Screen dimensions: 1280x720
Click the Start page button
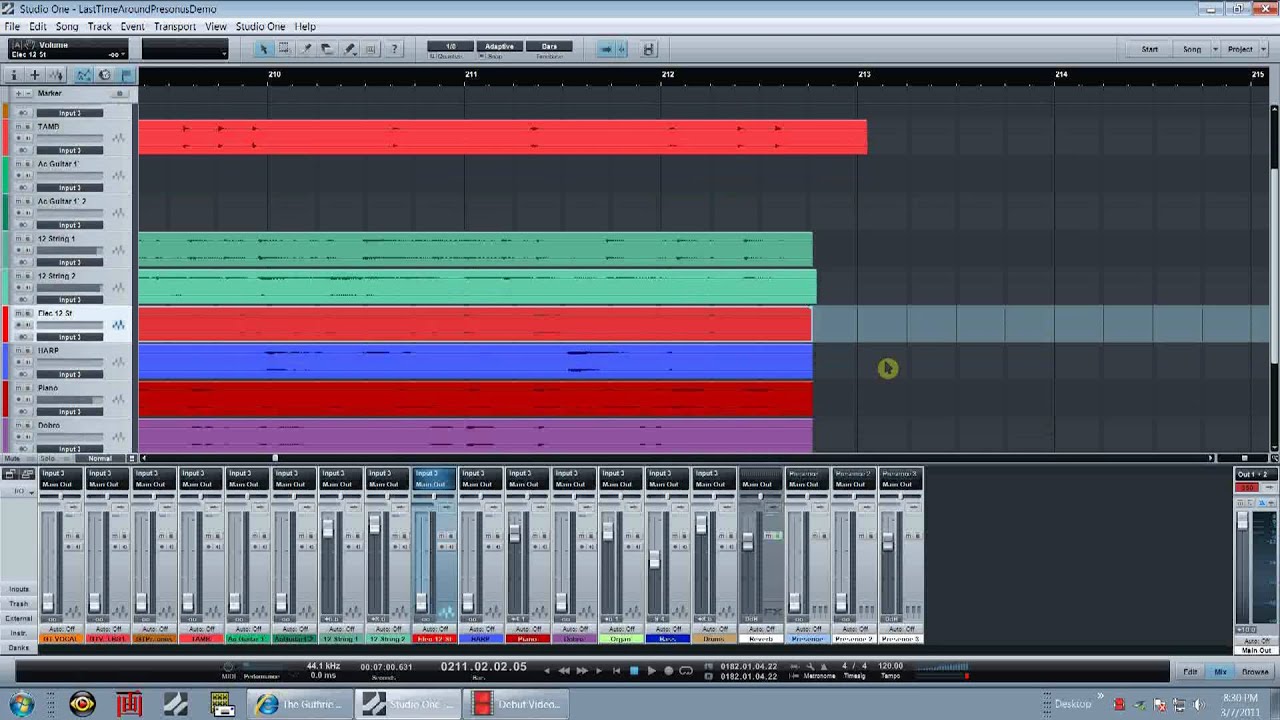[x=1150, y=49]
